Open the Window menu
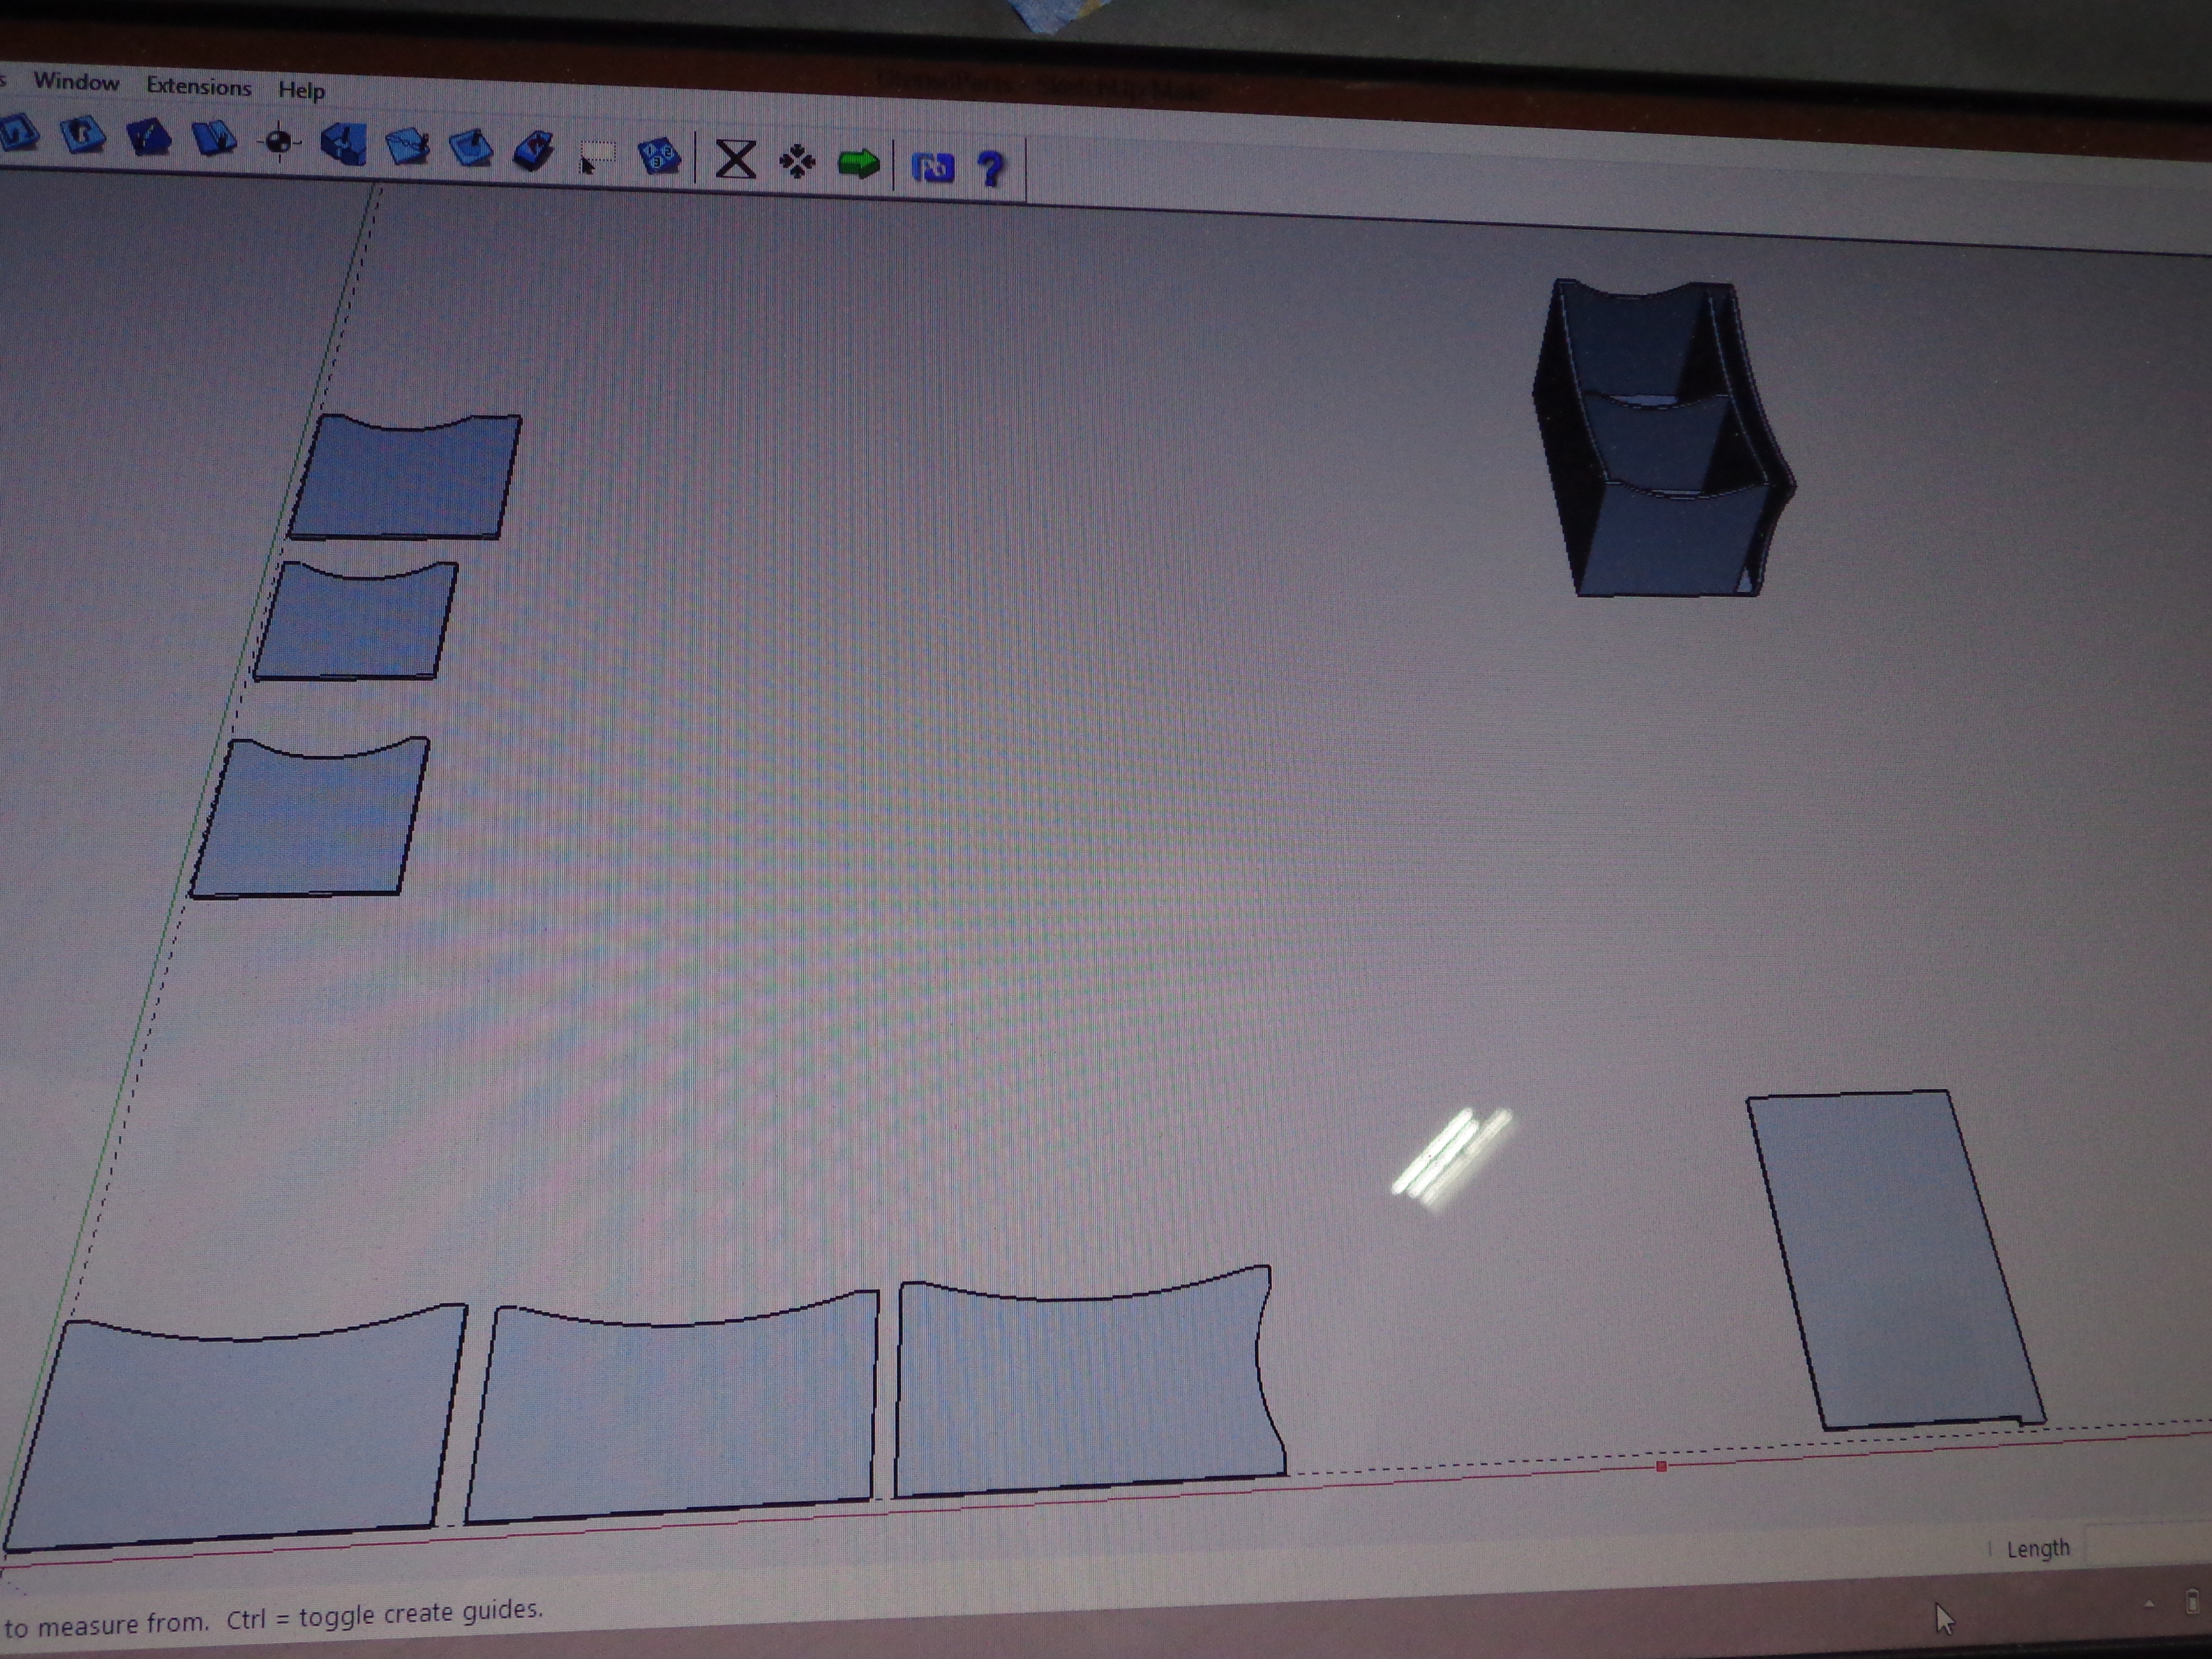Image resolution: width=2212 pixels, height=1659 pixels. pos(76,82)
